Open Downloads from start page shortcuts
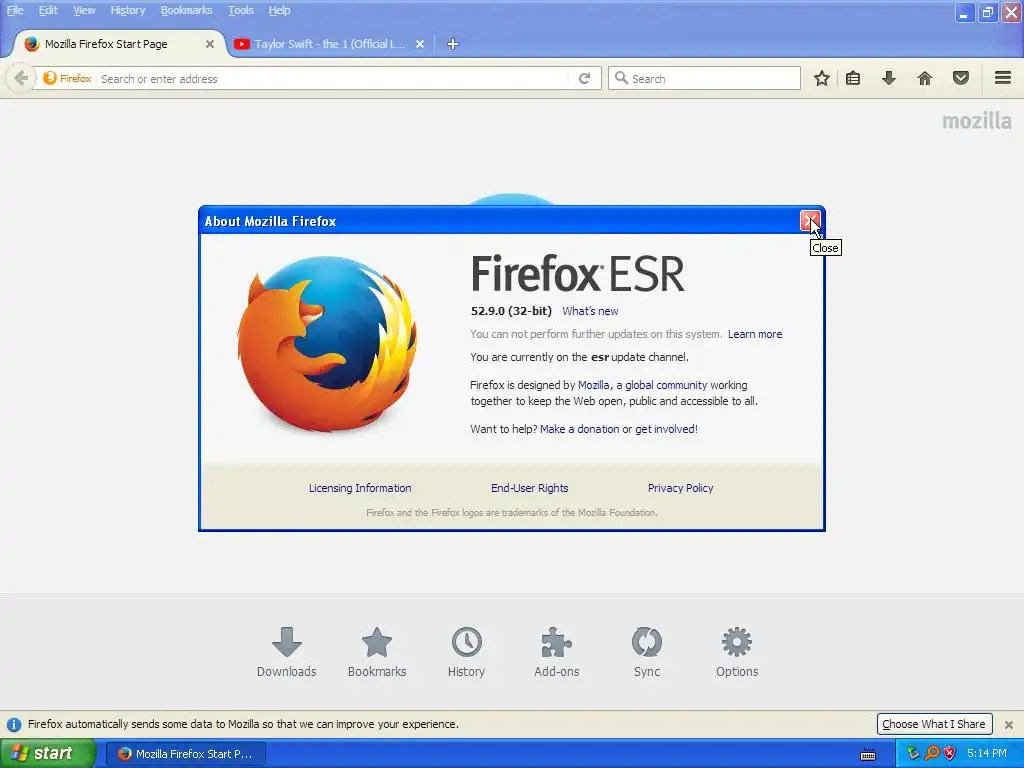1024x768 pixels. tap(286, 652)
